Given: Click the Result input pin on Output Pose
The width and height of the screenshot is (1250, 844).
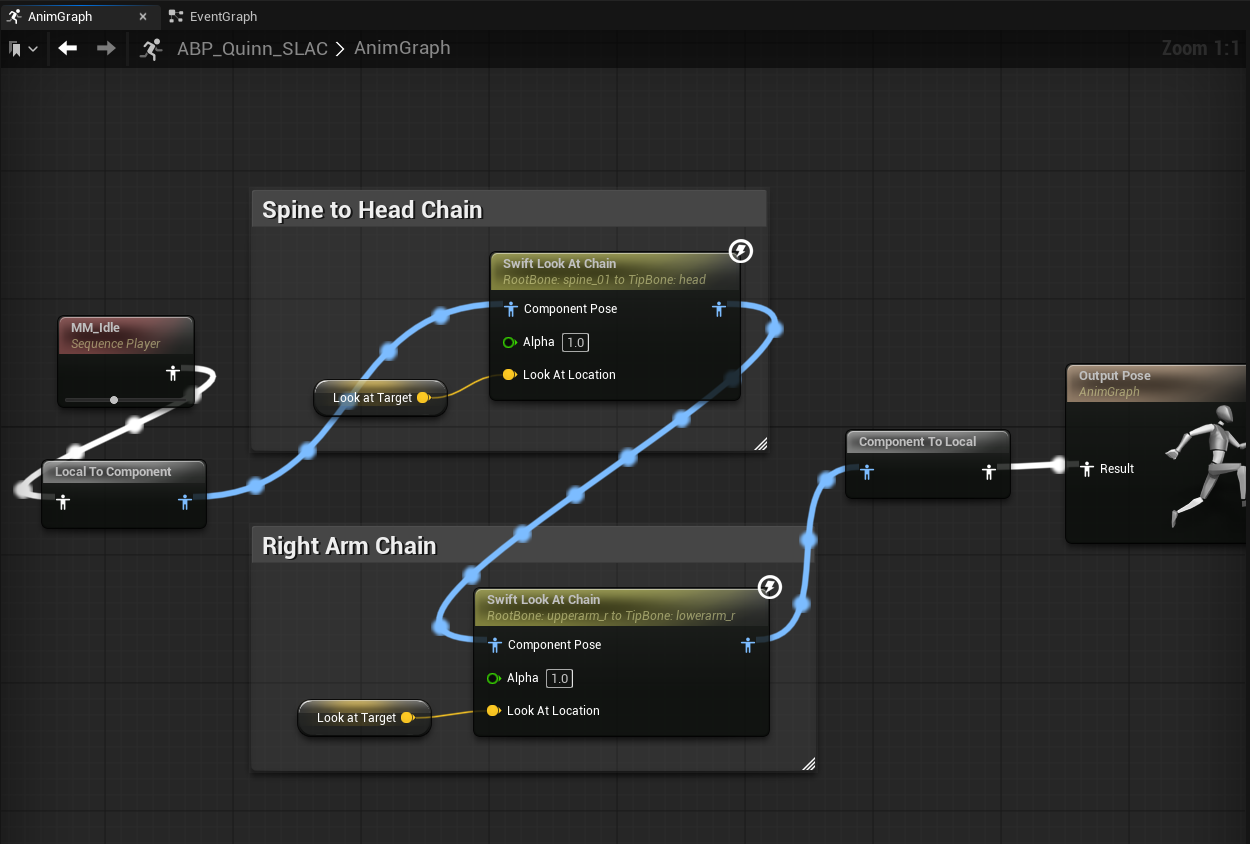Looking at the screenshot, I should tap(1087, 469).
